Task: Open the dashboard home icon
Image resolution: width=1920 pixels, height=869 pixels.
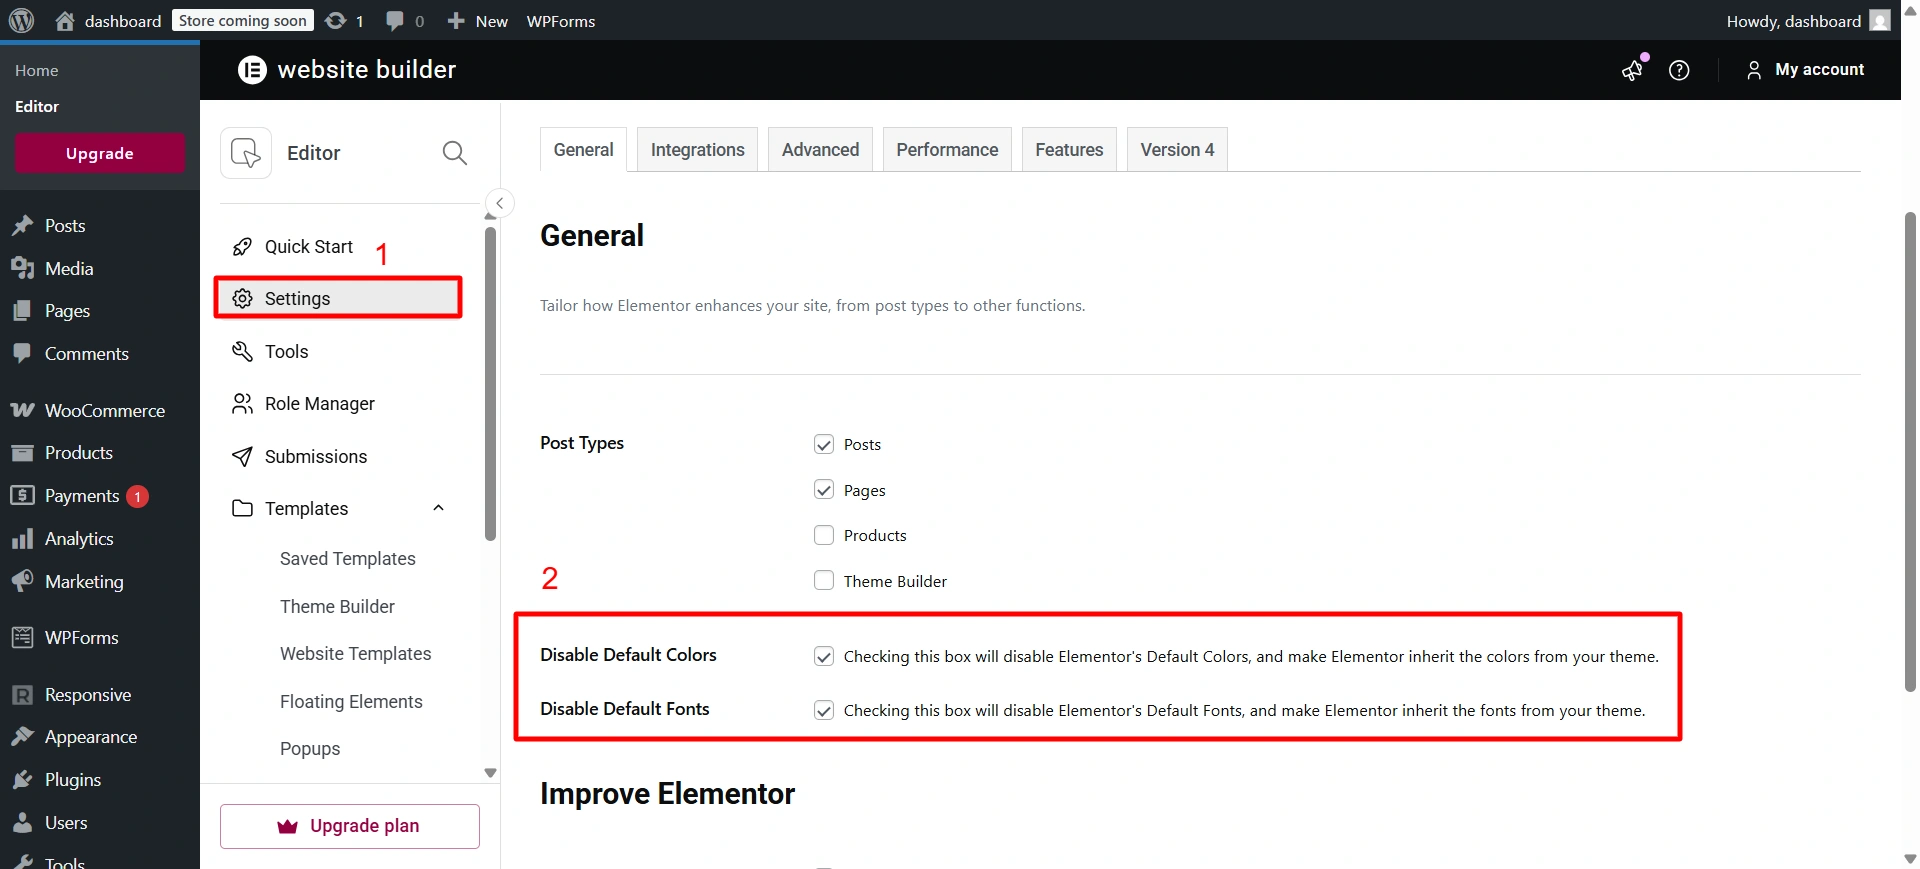Action: coord(65,21)
